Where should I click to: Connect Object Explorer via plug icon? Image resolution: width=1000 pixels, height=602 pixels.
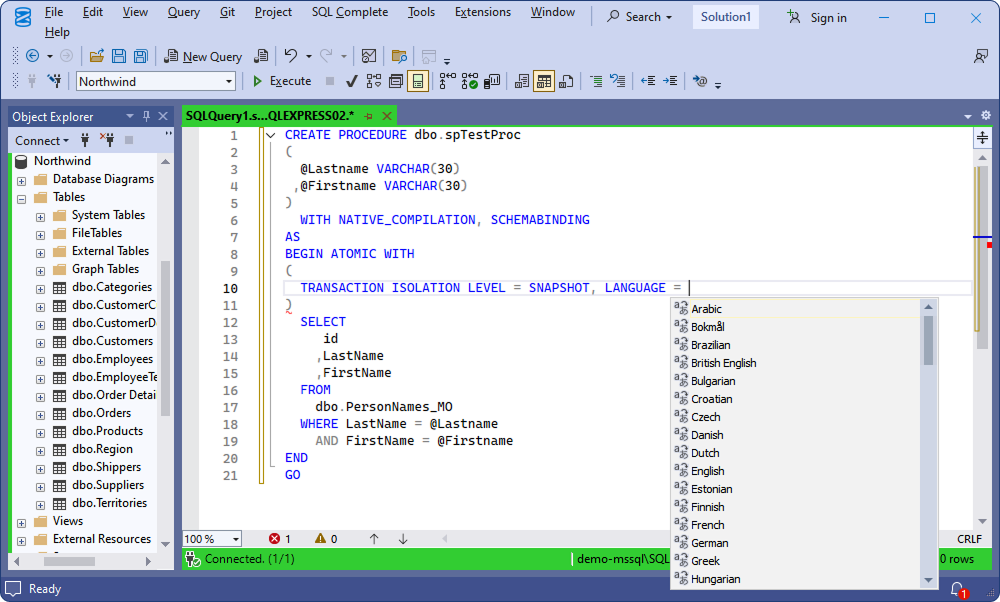pos(85,140)
